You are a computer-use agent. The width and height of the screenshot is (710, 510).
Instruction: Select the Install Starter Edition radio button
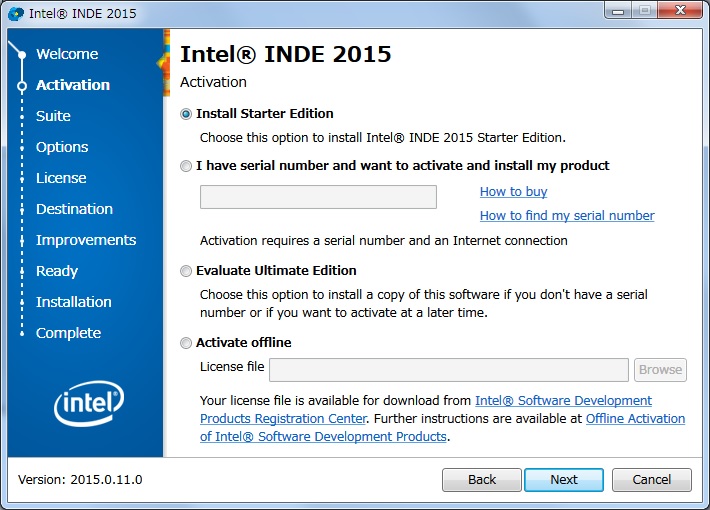coord(186,114)
